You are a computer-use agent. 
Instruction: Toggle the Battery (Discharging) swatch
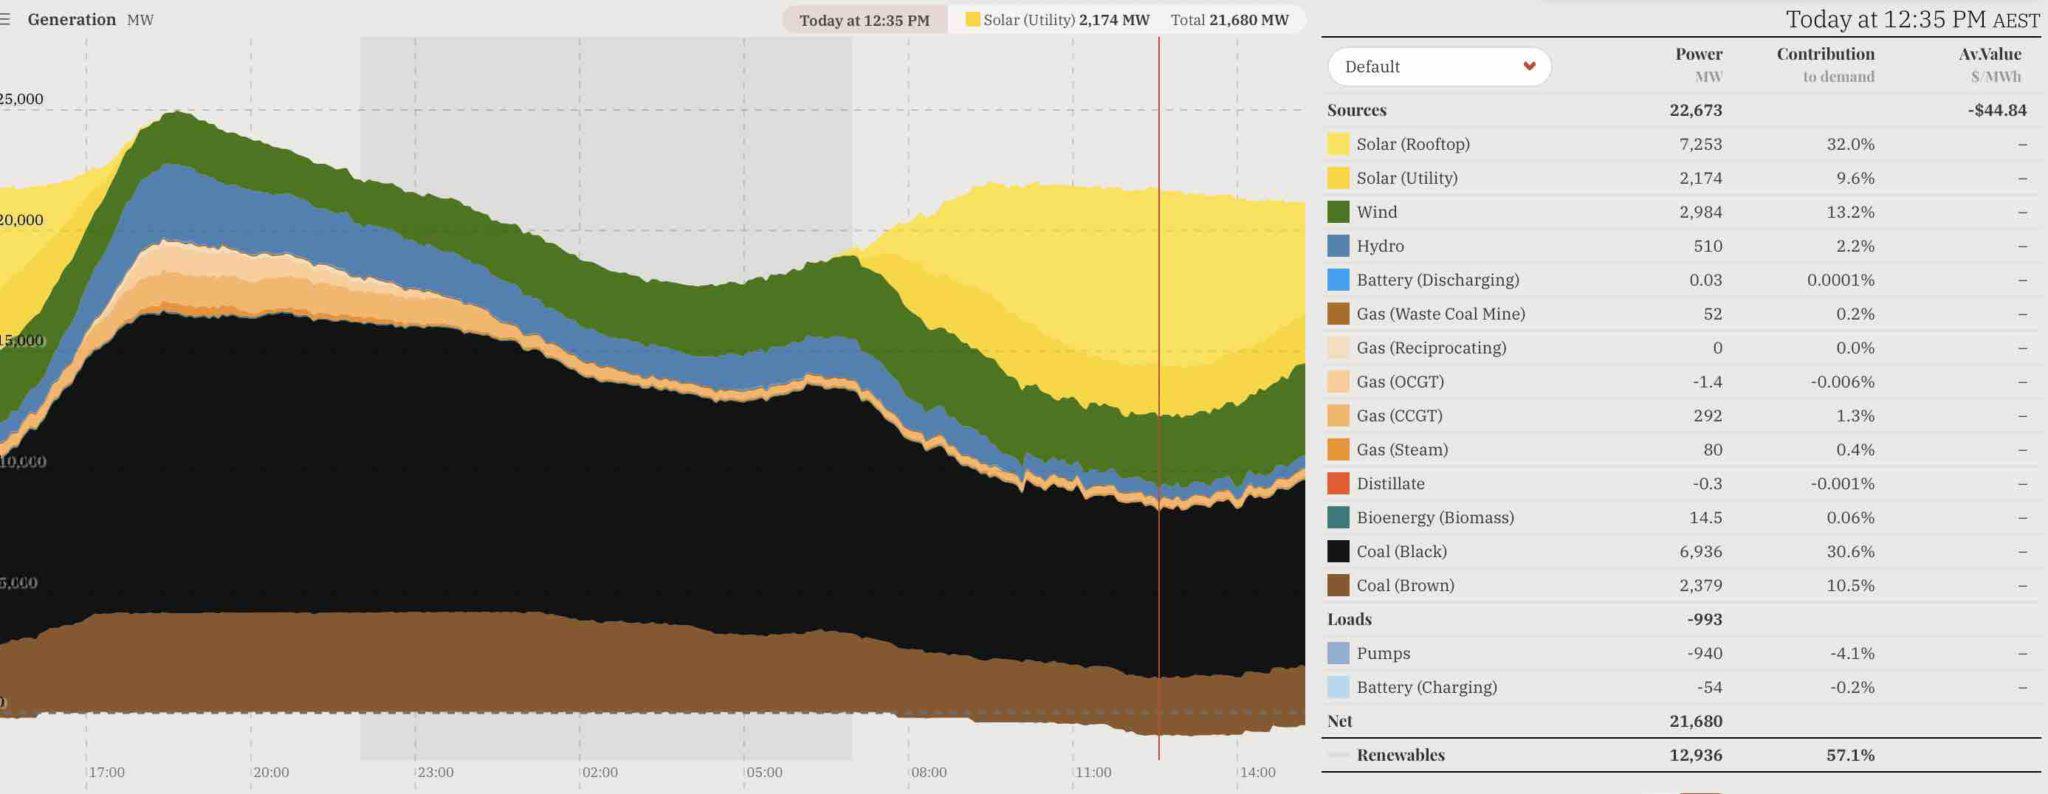(x=1338, y=280)
